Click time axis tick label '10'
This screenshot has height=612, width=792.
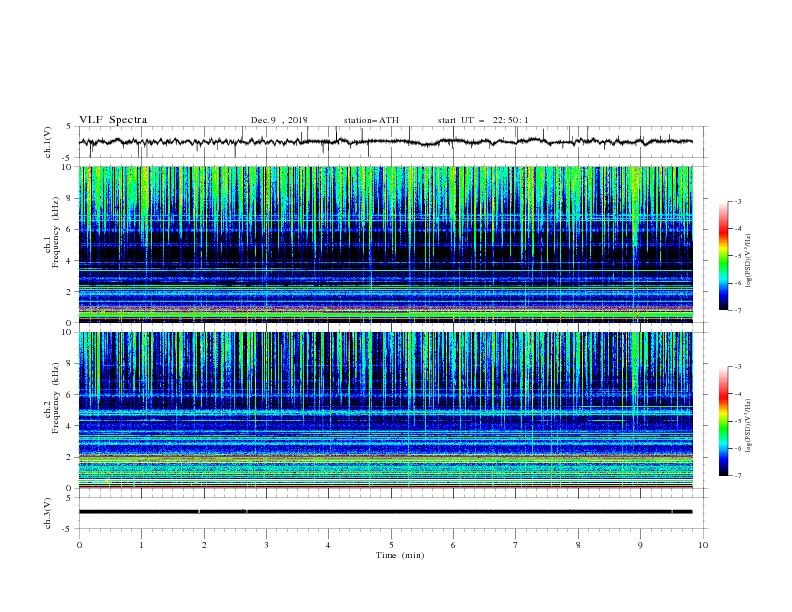coord(703,545)
